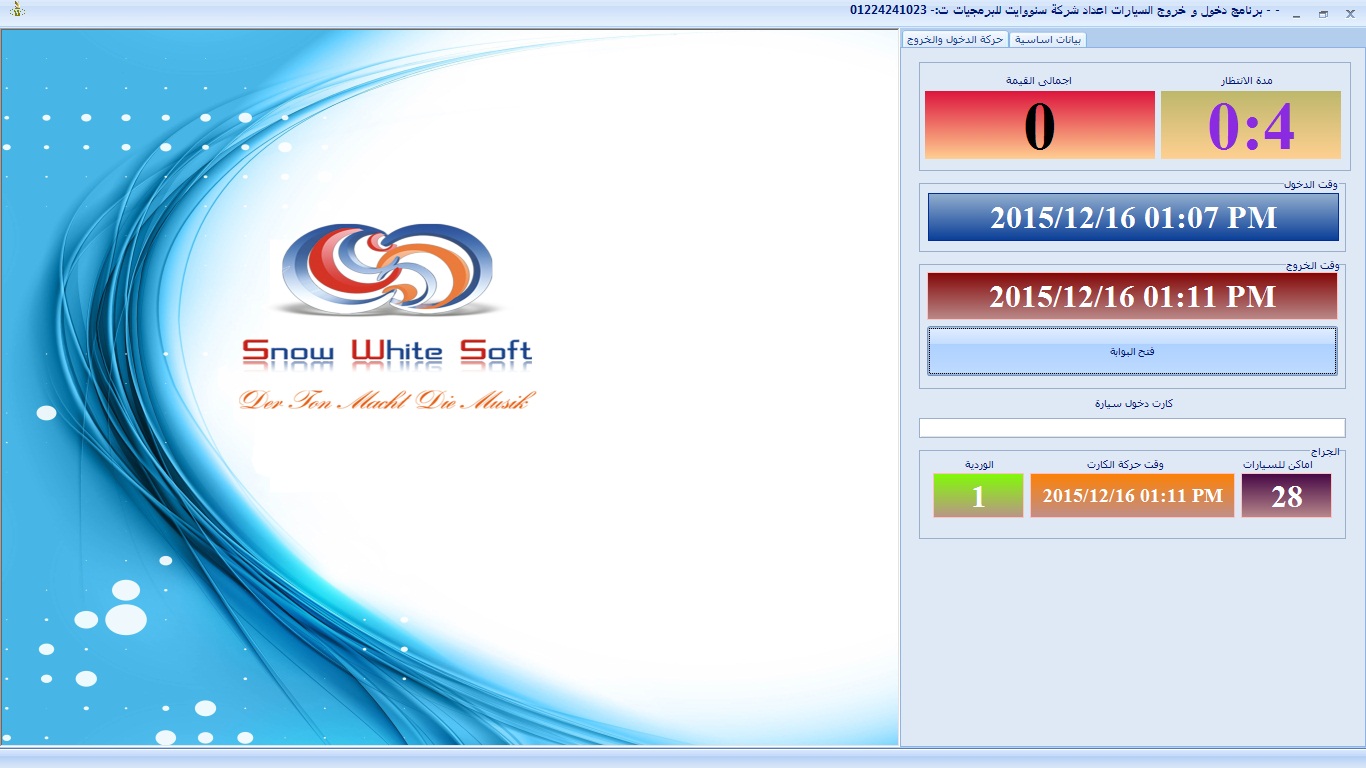Switch to the حركة الدخول والخروج tab

click(954, 40)
